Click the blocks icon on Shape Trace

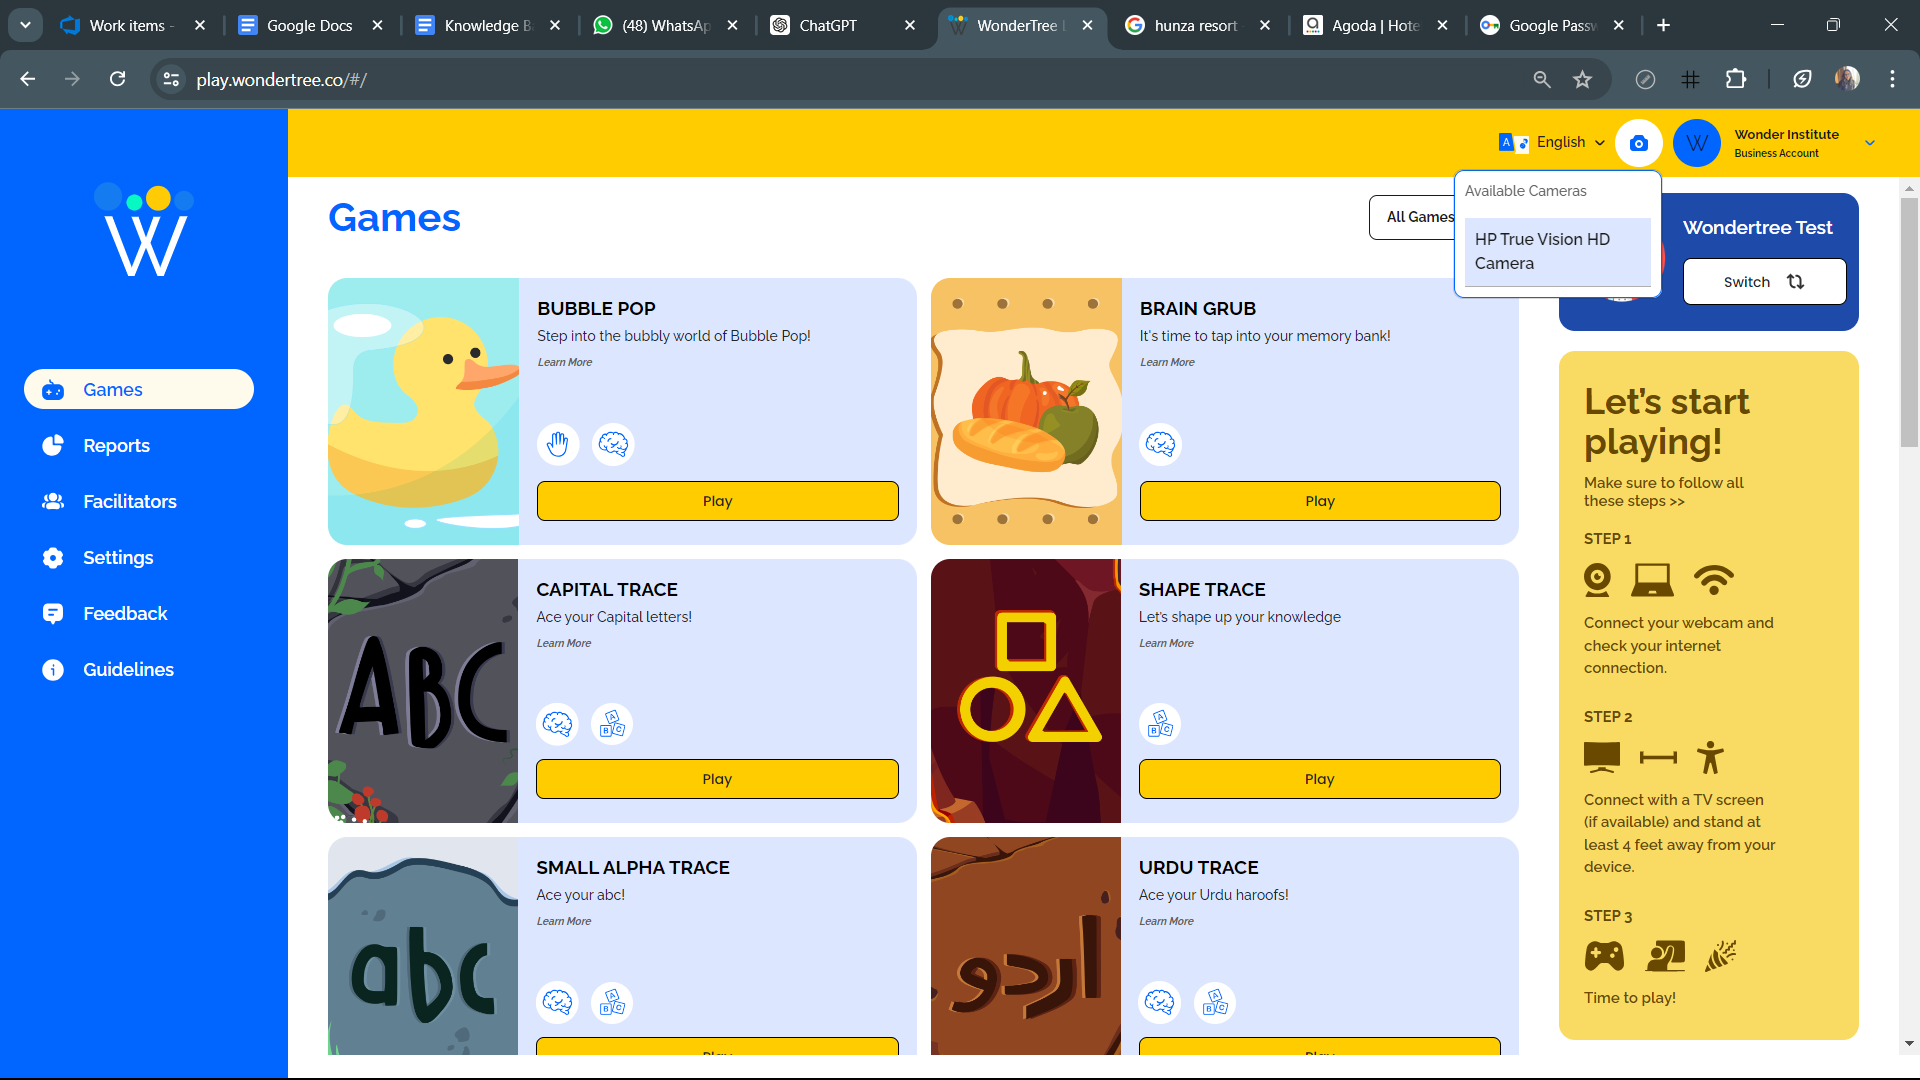point(1160,724)
